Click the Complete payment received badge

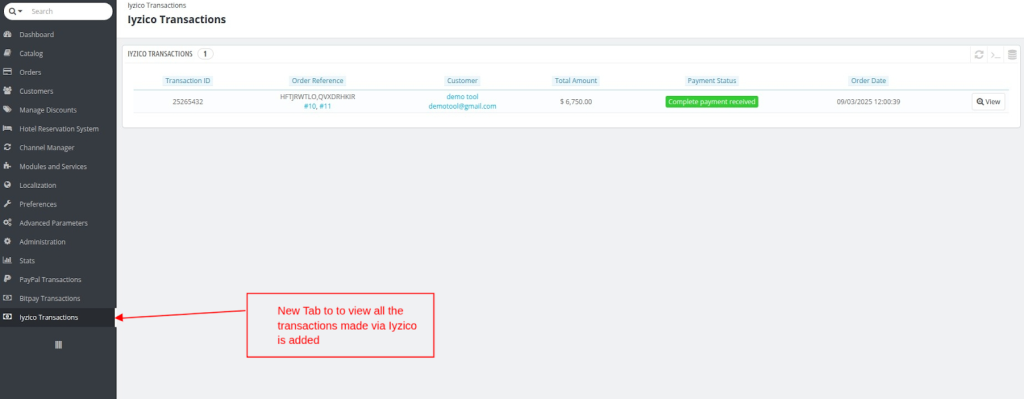pyautogui.click(x=711, y=102)
